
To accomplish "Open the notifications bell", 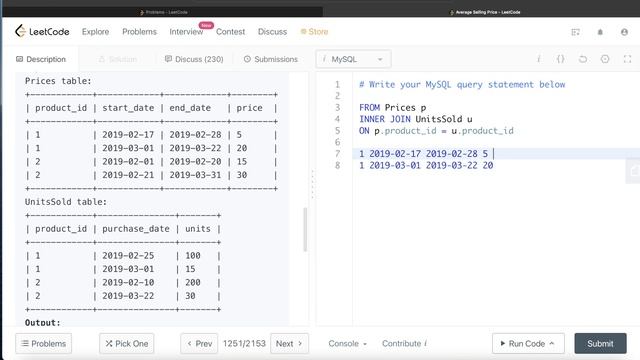I will [600, 32].
